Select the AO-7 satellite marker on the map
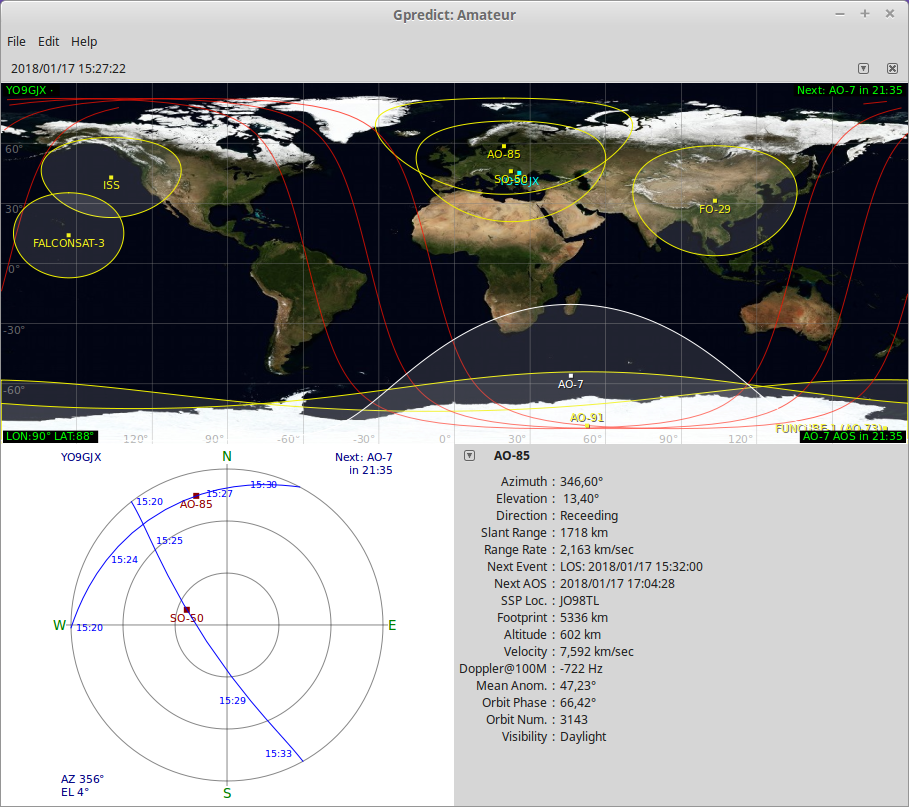The height and width of the screenshot is (807, 909). pyautogui.click(x=569, y=374)
